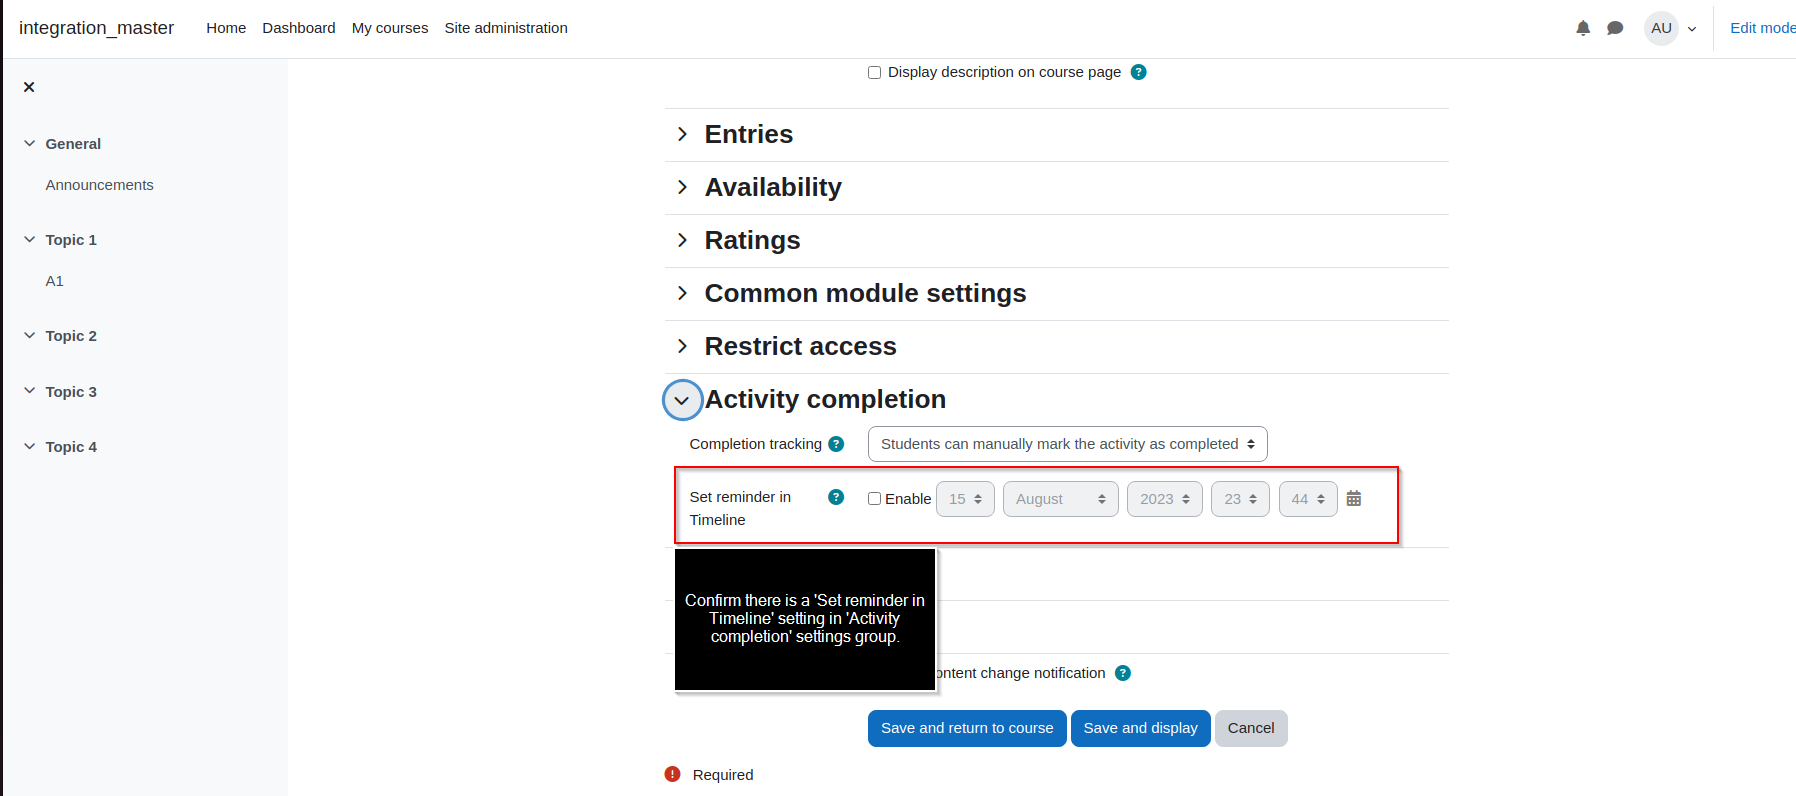Close the course index drawer
1796x796 pixels.
29,87
